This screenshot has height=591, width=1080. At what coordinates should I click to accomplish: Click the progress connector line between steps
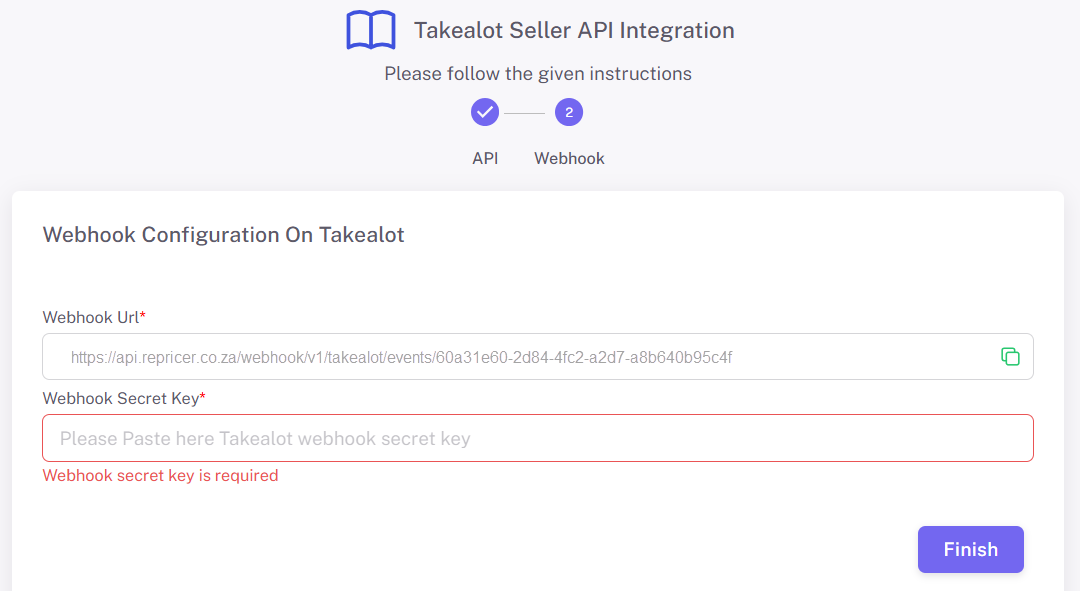point(527,112)
